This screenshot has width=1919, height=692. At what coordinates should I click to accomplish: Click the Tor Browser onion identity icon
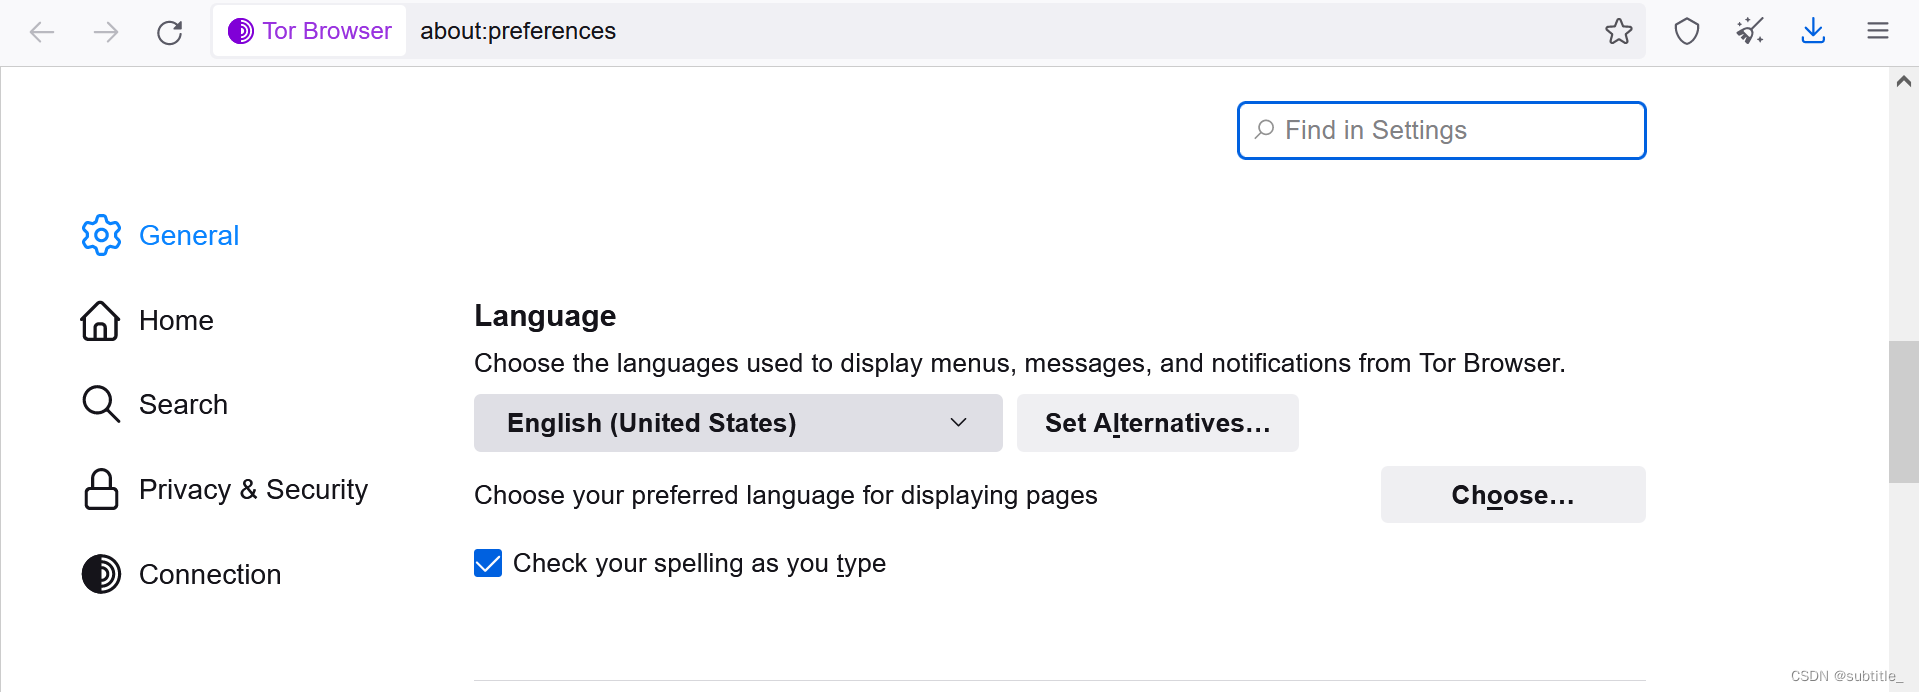coord(241,31)
